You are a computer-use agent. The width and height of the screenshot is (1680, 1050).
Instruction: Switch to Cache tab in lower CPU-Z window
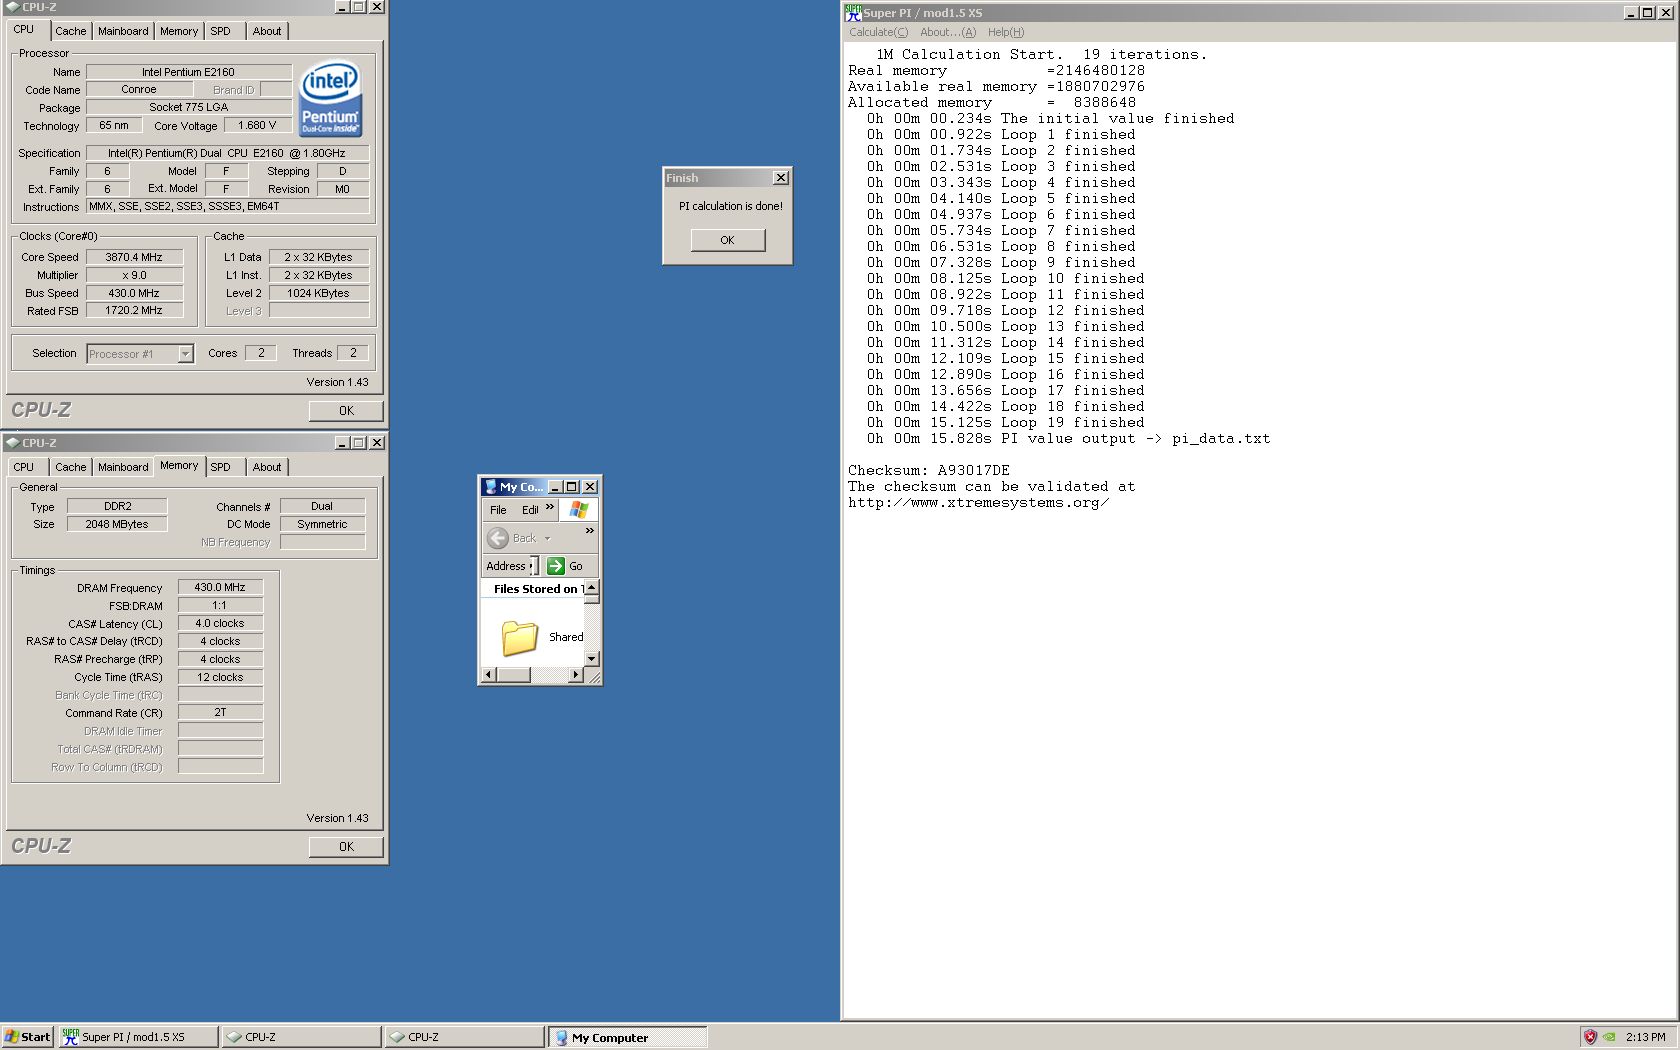pyautogui.click(x=70, y=467)
